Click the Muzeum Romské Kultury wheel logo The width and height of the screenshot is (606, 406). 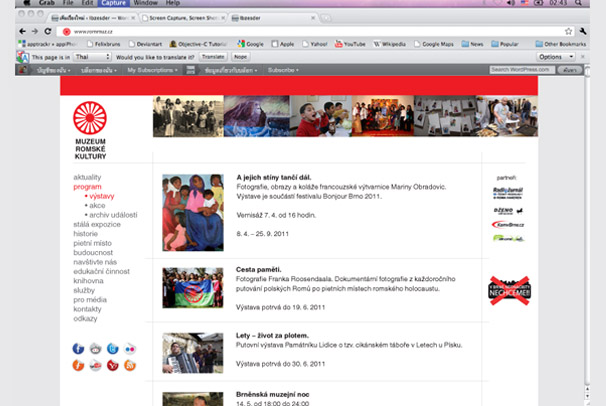90,119
